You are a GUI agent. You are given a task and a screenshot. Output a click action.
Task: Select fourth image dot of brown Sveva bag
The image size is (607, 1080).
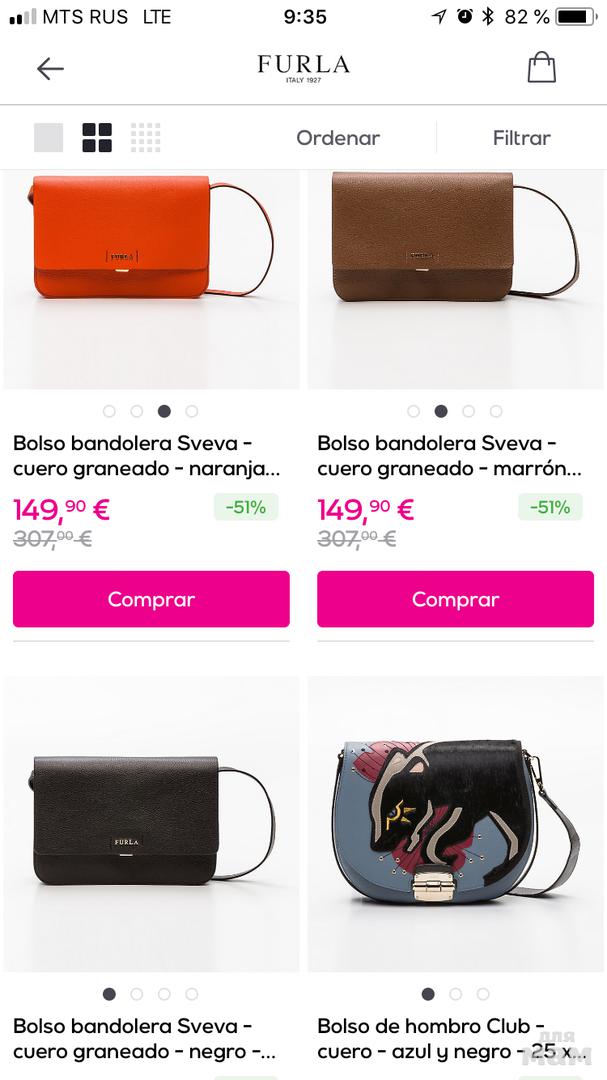point(496,411)
